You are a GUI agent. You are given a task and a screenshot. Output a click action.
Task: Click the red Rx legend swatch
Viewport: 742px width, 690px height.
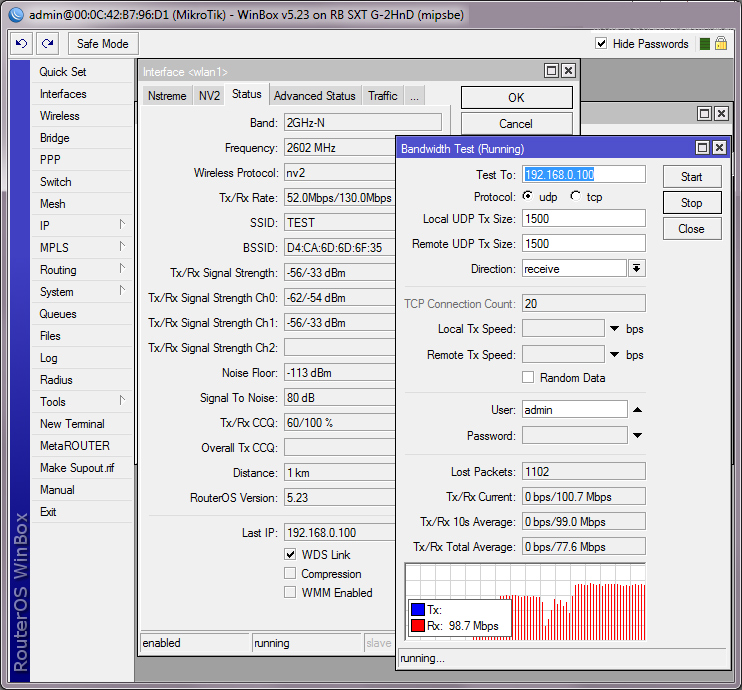pos(418,626)
